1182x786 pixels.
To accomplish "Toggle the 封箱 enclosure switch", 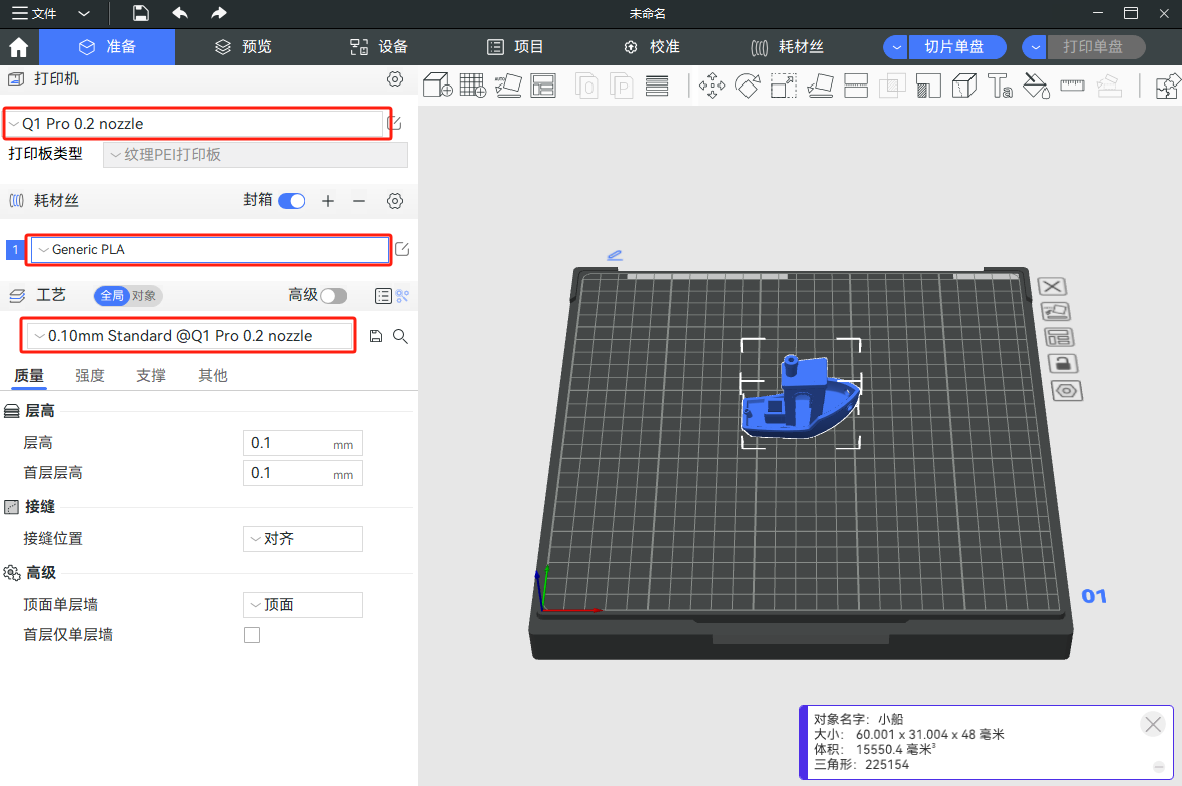I will point(292,201).
